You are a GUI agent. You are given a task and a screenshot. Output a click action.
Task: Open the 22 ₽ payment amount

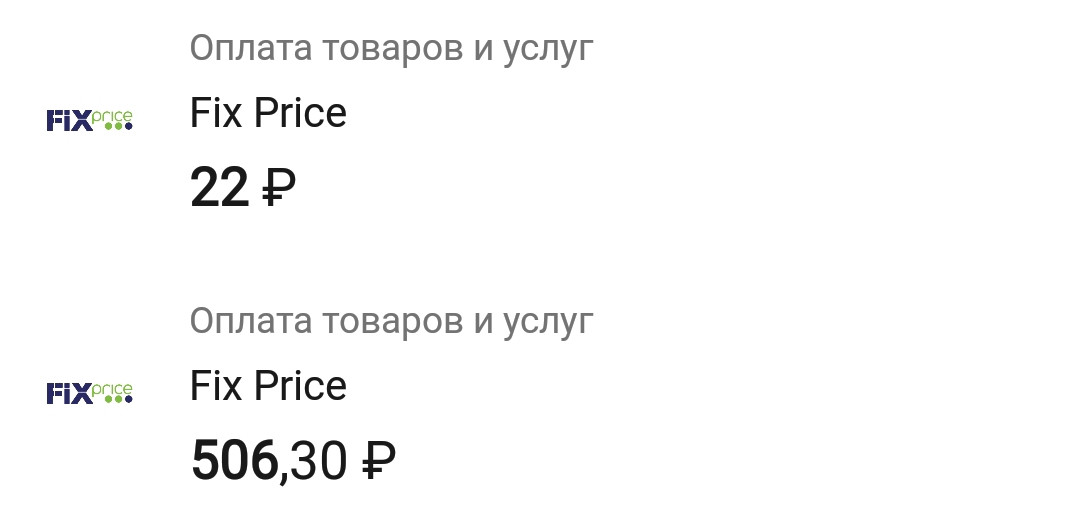[243, 187]
